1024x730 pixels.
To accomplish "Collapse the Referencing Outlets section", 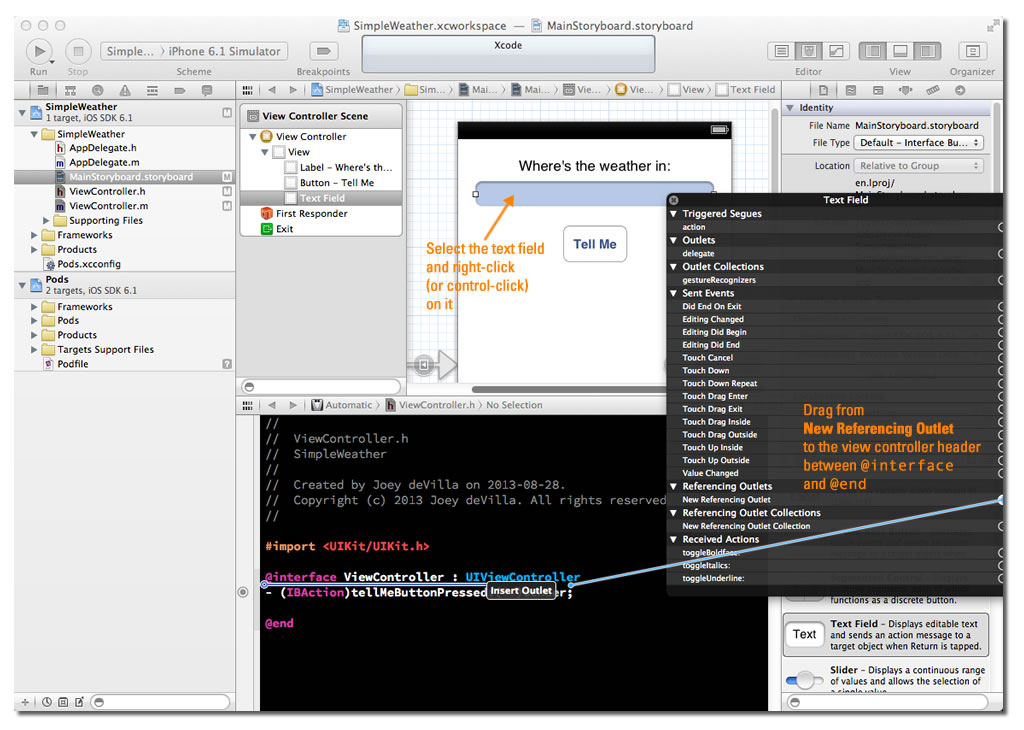I will point(673,486).
